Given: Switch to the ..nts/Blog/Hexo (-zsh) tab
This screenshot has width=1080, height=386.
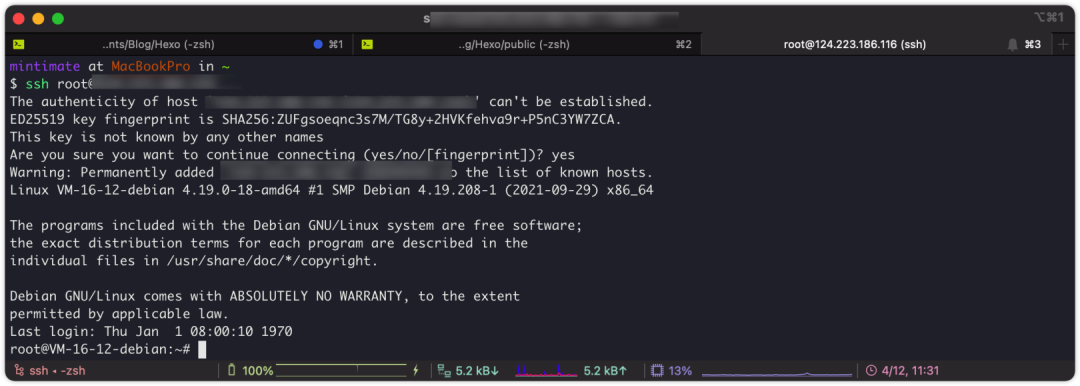Looking at the screenshot, I should (x=179, y=45).
